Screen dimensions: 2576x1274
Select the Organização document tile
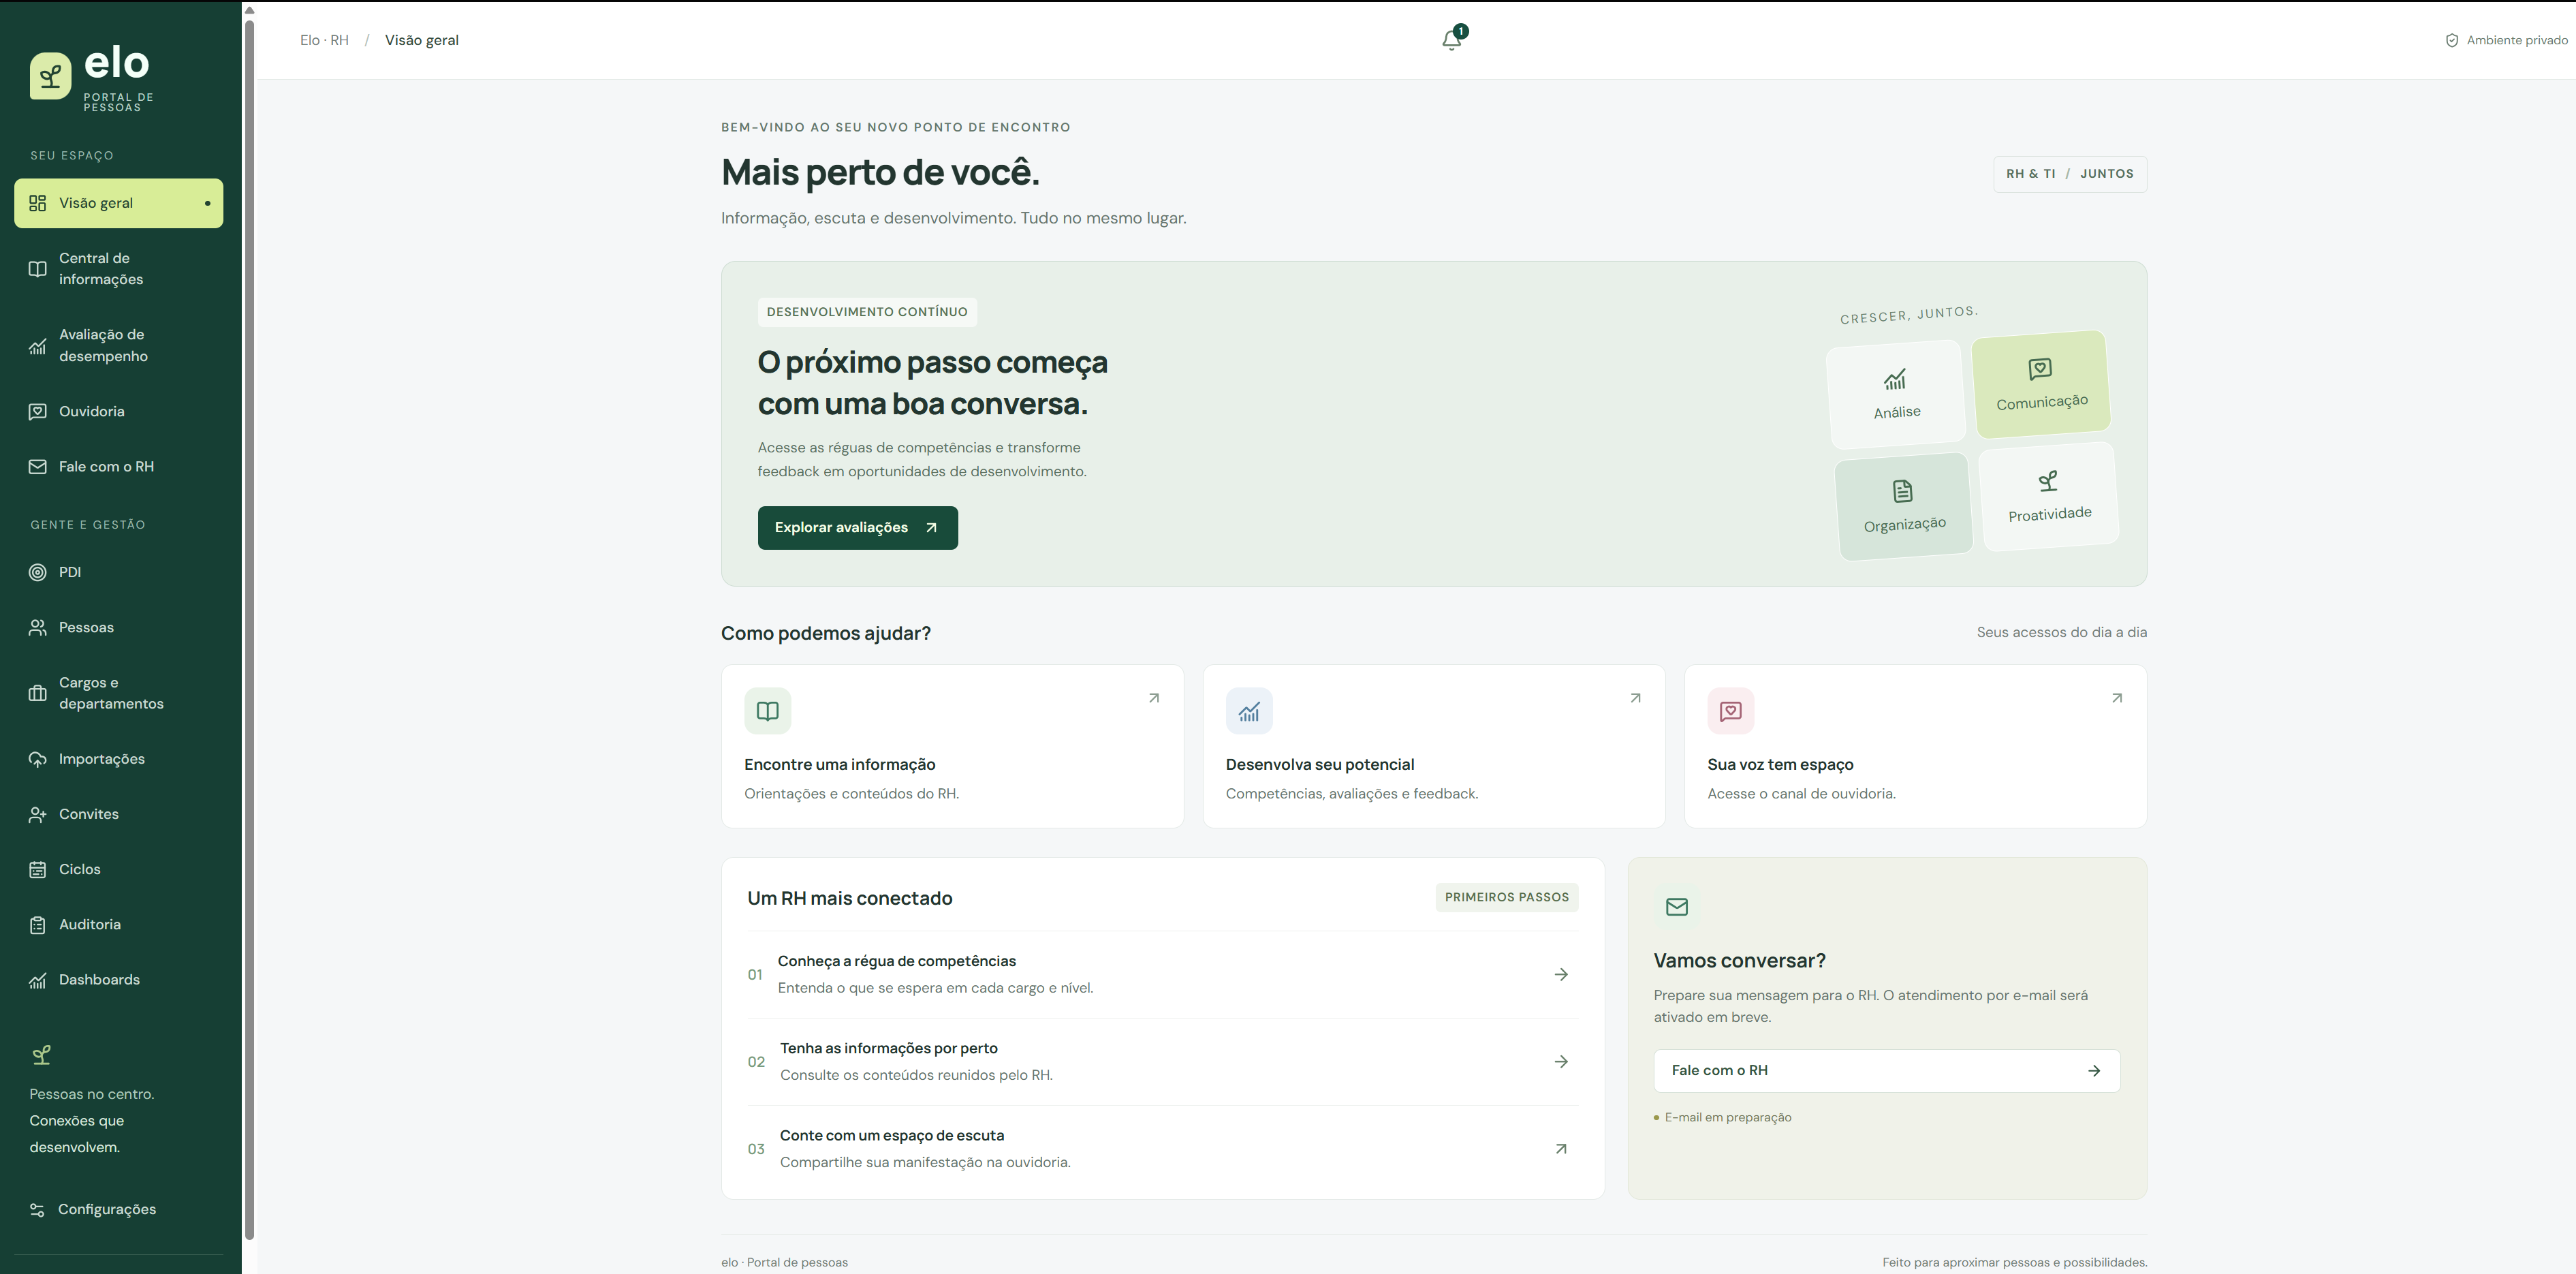tap(1904, 506)
